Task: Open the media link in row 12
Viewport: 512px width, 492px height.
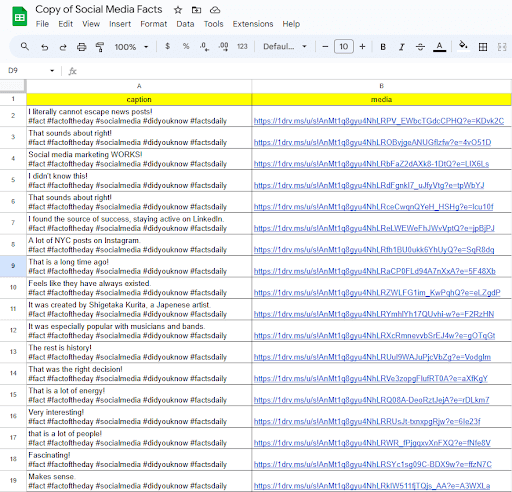Action: (375, 336)
